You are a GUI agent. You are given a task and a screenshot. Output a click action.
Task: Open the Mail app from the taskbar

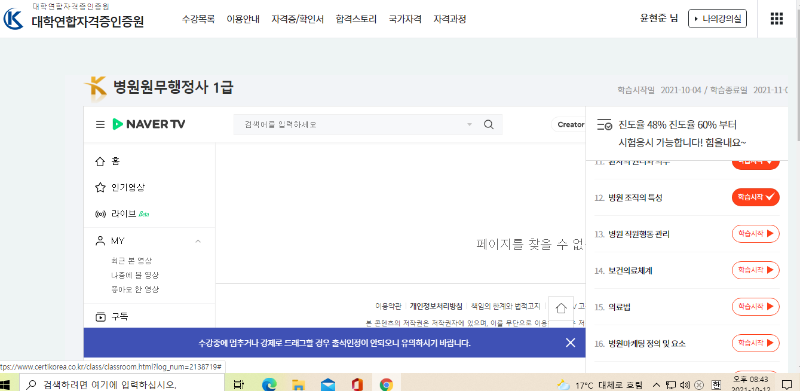tap(327, 384)
